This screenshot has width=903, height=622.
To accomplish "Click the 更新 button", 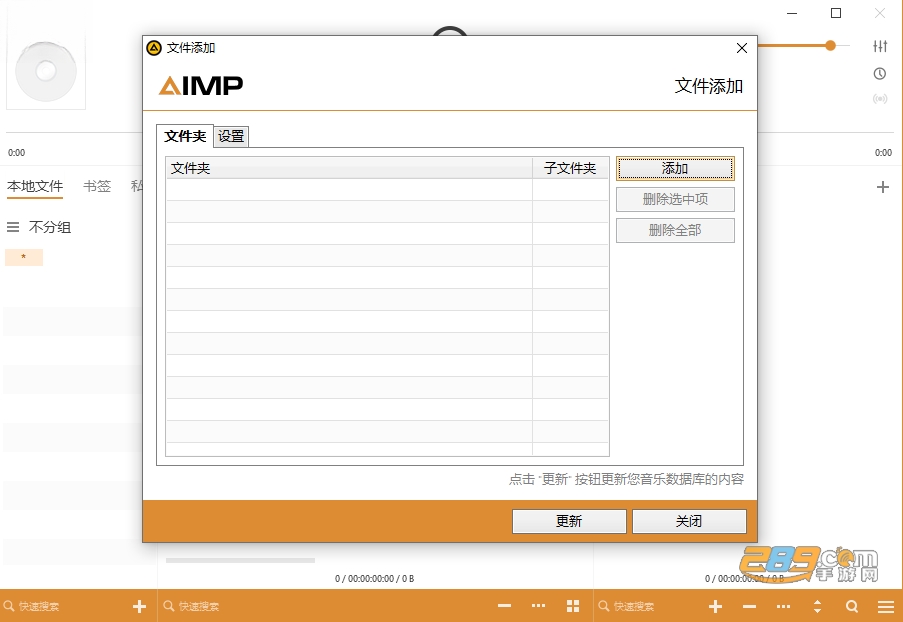I will click(x=569, y=521).
